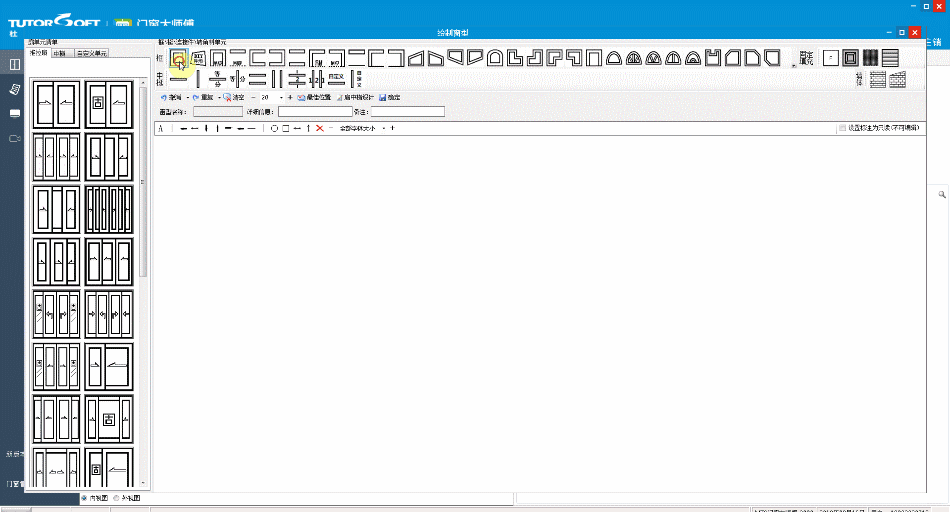Expand more frame shapes overflow arrow
This screenshot has width=950, height=512.
tap(794, 66)
